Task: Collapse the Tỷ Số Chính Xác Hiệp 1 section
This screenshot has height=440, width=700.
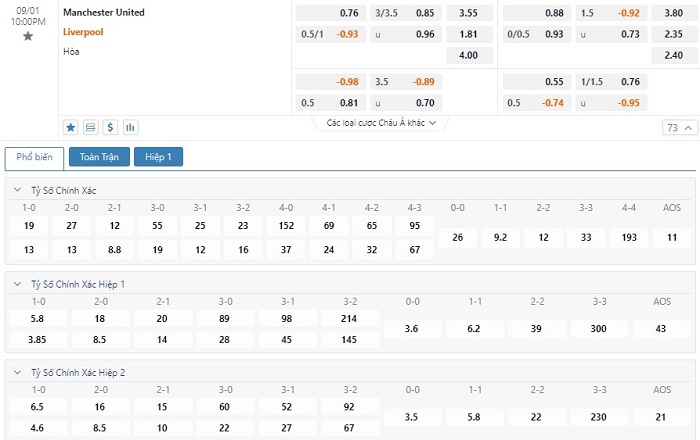Action: pos(18,284)
